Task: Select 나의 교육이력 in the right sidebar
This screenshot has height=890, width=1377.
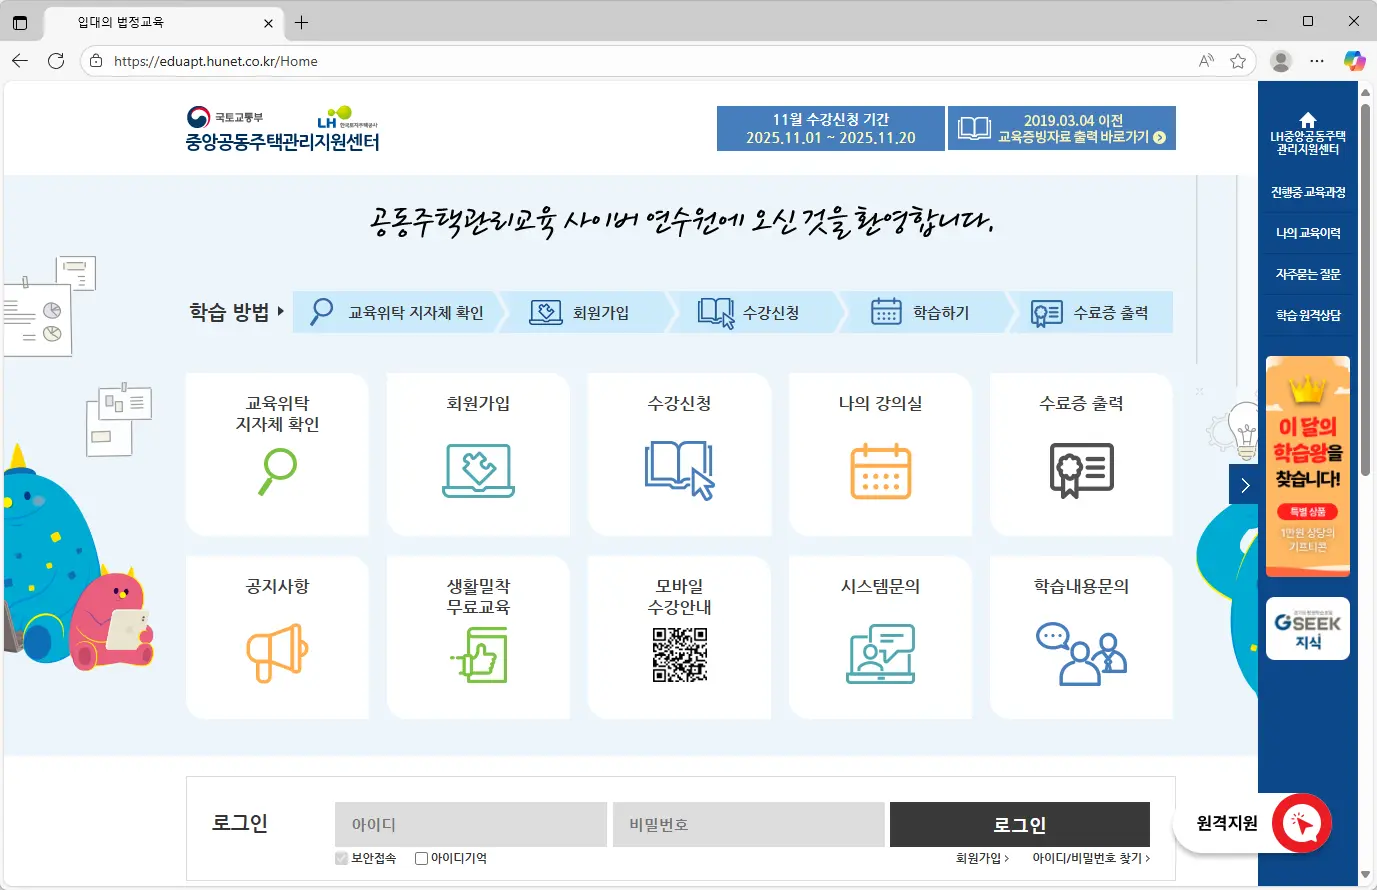Action: pyautogui.click(x=1307, y=233)
